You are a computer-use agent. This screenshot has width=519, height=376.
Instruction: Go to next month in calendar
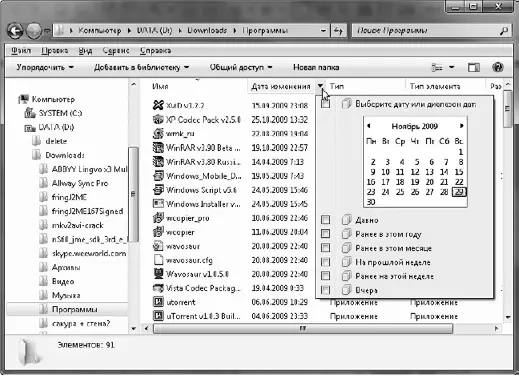tap(462, 126)
